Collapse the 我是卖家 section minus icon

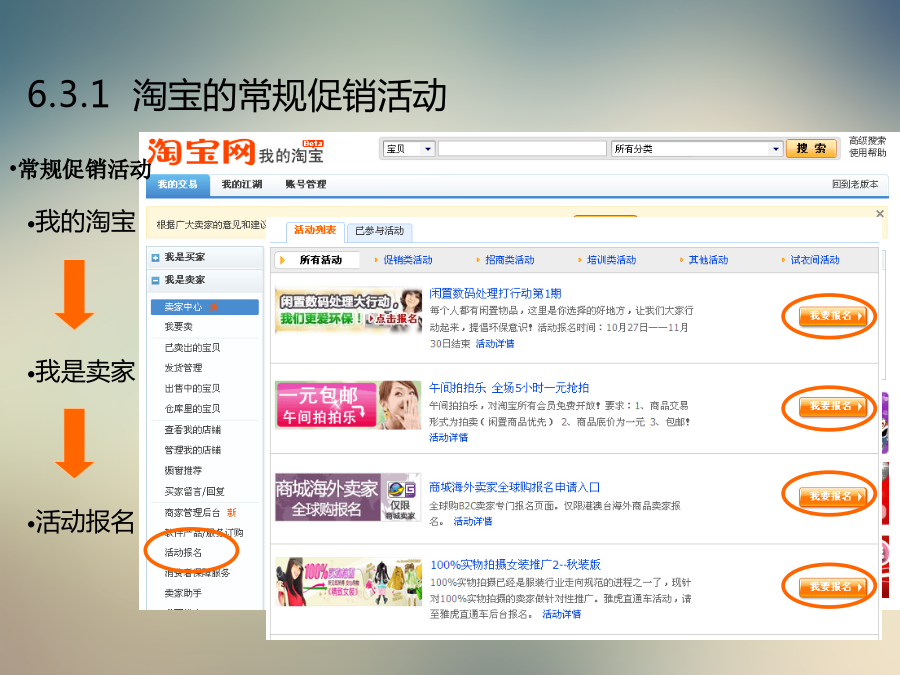(x=155, y=281)
